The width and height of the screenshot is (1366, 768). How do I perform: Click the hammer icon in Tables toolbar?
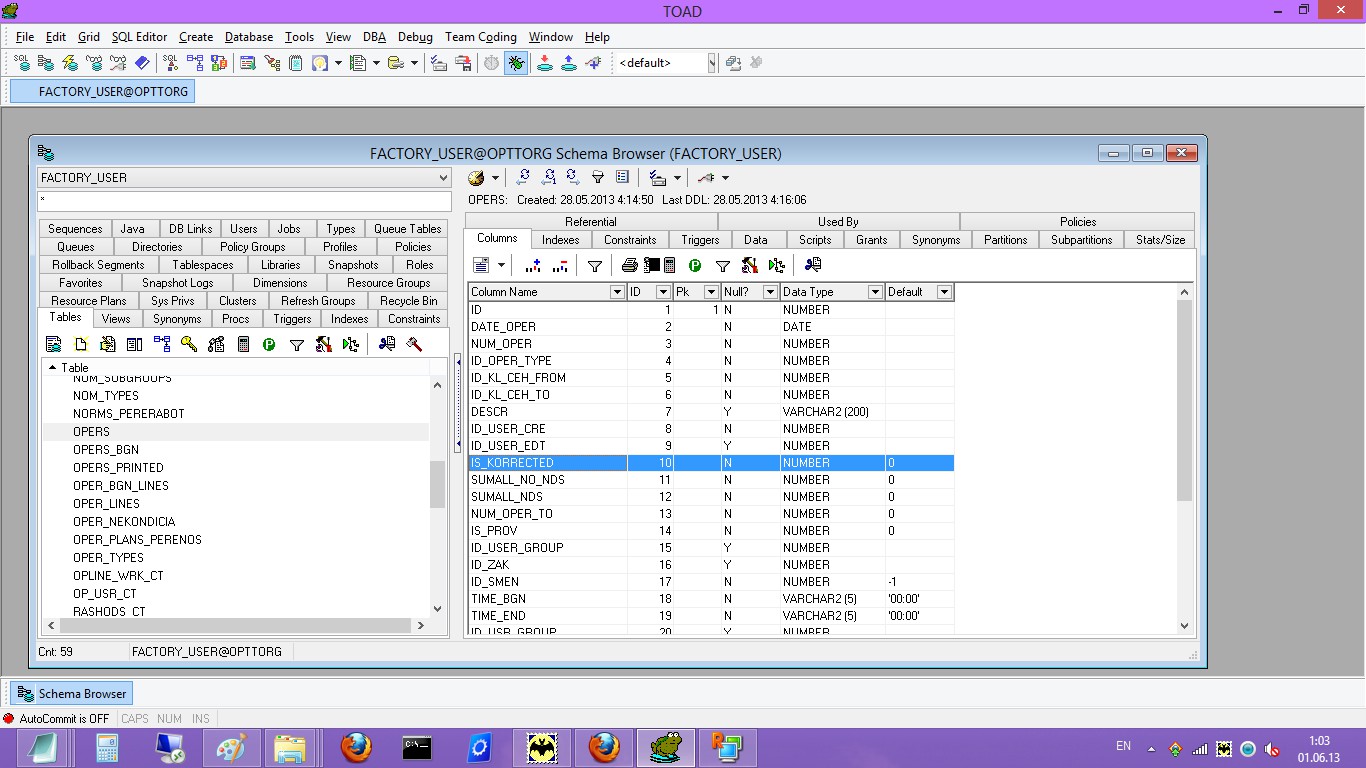tap(414, 344)
